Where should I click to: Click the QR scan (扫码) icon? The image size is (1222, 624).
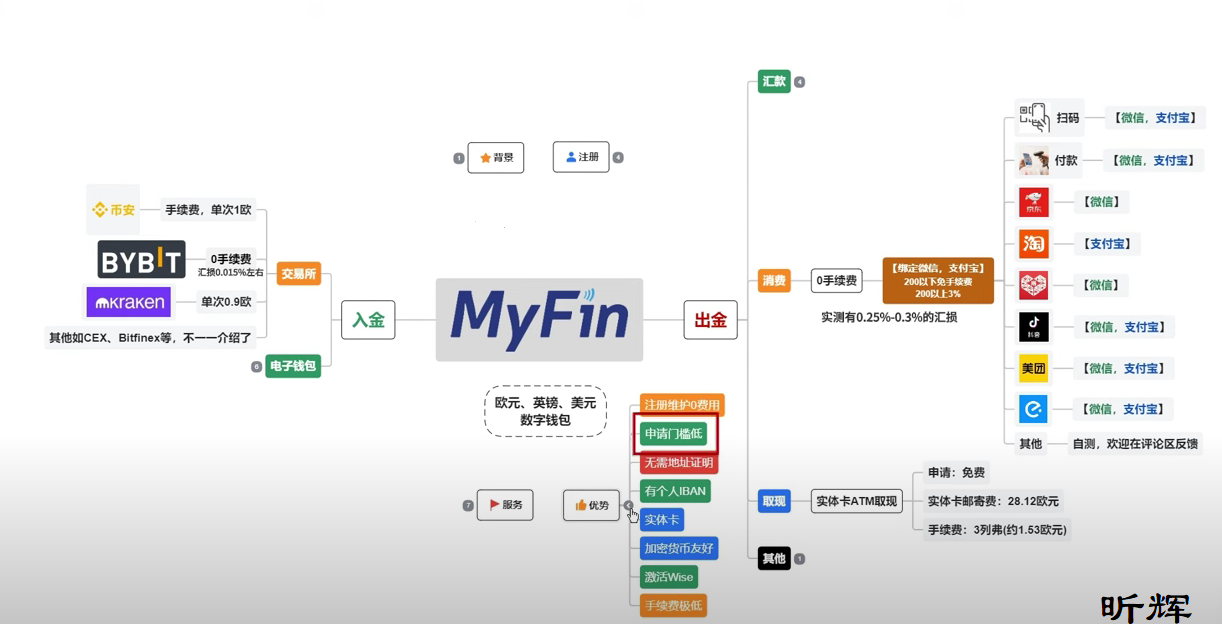(1034, 118)
